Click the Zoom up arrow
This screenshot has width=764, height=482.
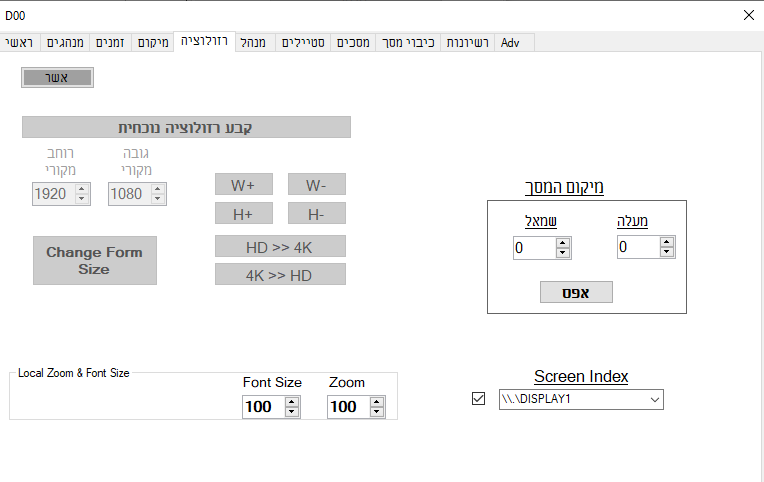pos(377,402)
